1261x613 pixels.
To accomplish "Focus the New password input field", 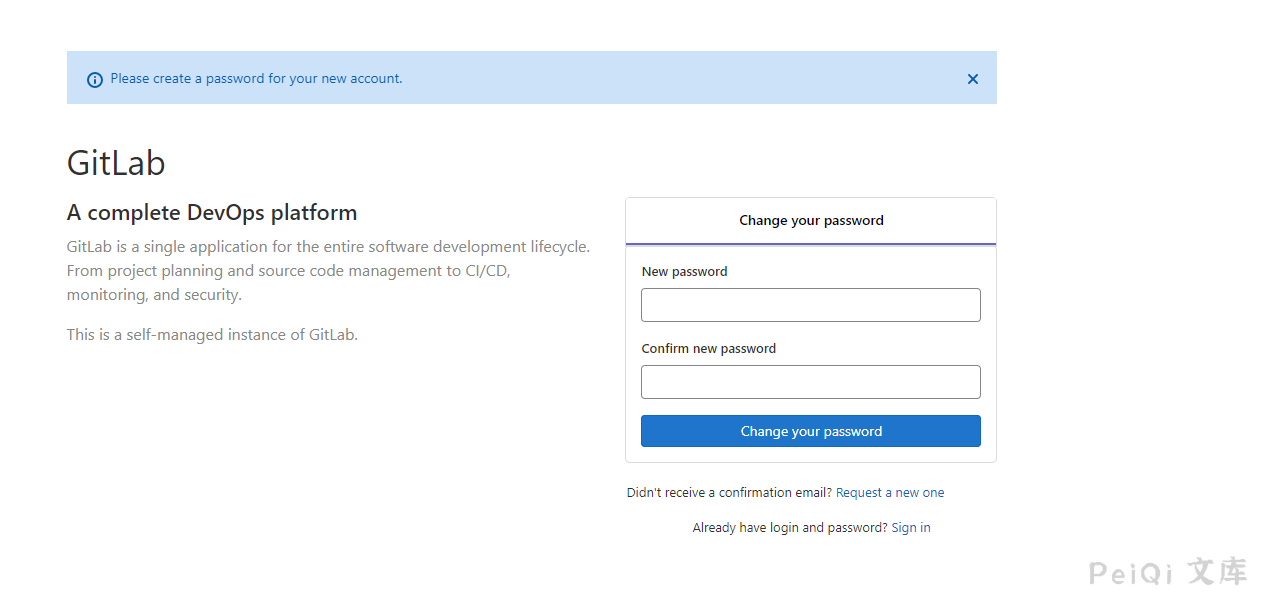I will [810, 305].
